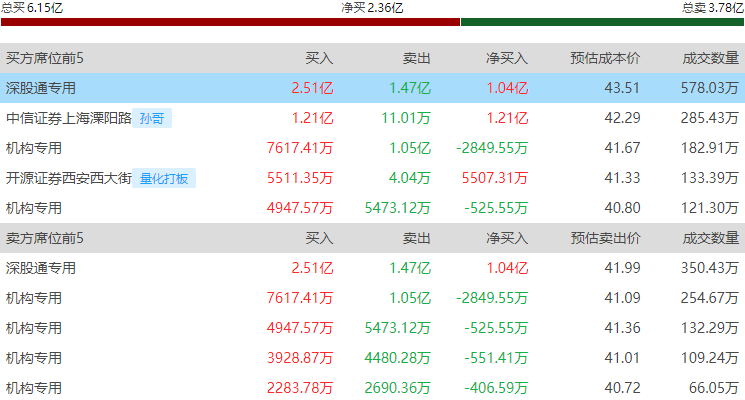Click the volume 109.24万 cell
The height and width of the screenshot is (400, 745).
pyautogui.click(x=710, y=358)
